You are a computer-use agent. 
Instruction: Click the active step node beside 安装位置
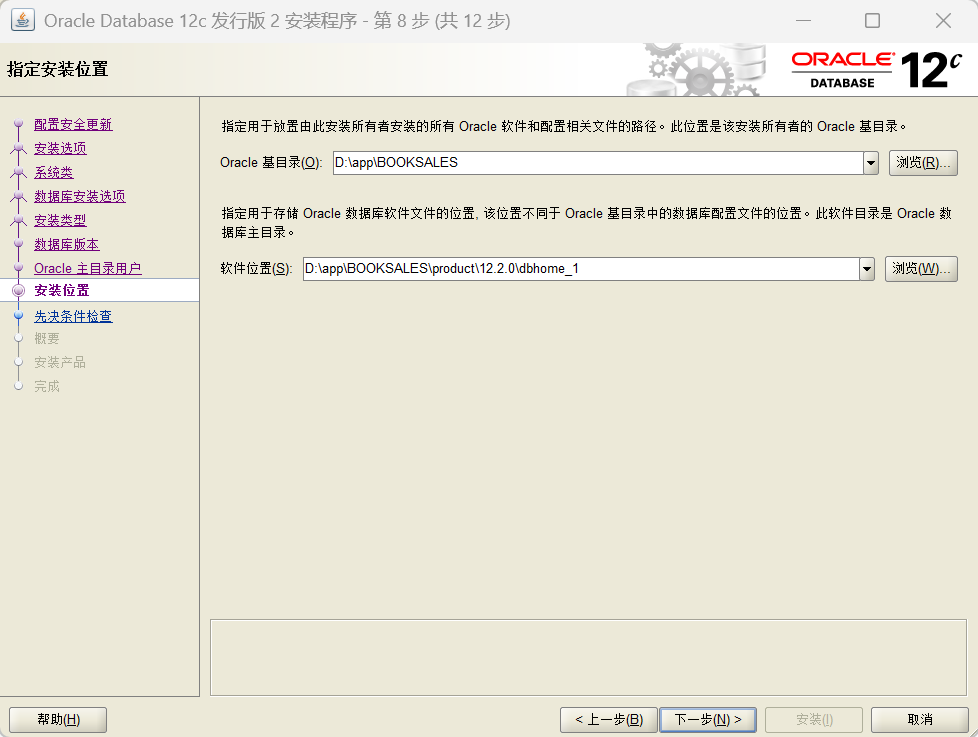[x=19, y=291]
